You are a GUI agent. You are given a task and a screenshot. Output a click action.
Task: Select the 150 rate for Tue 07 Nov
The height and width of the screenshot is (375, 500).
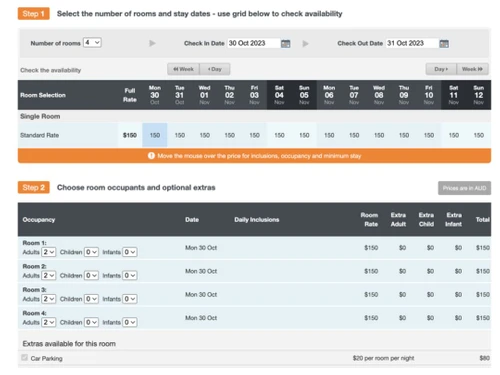click(x=354, y=135)
